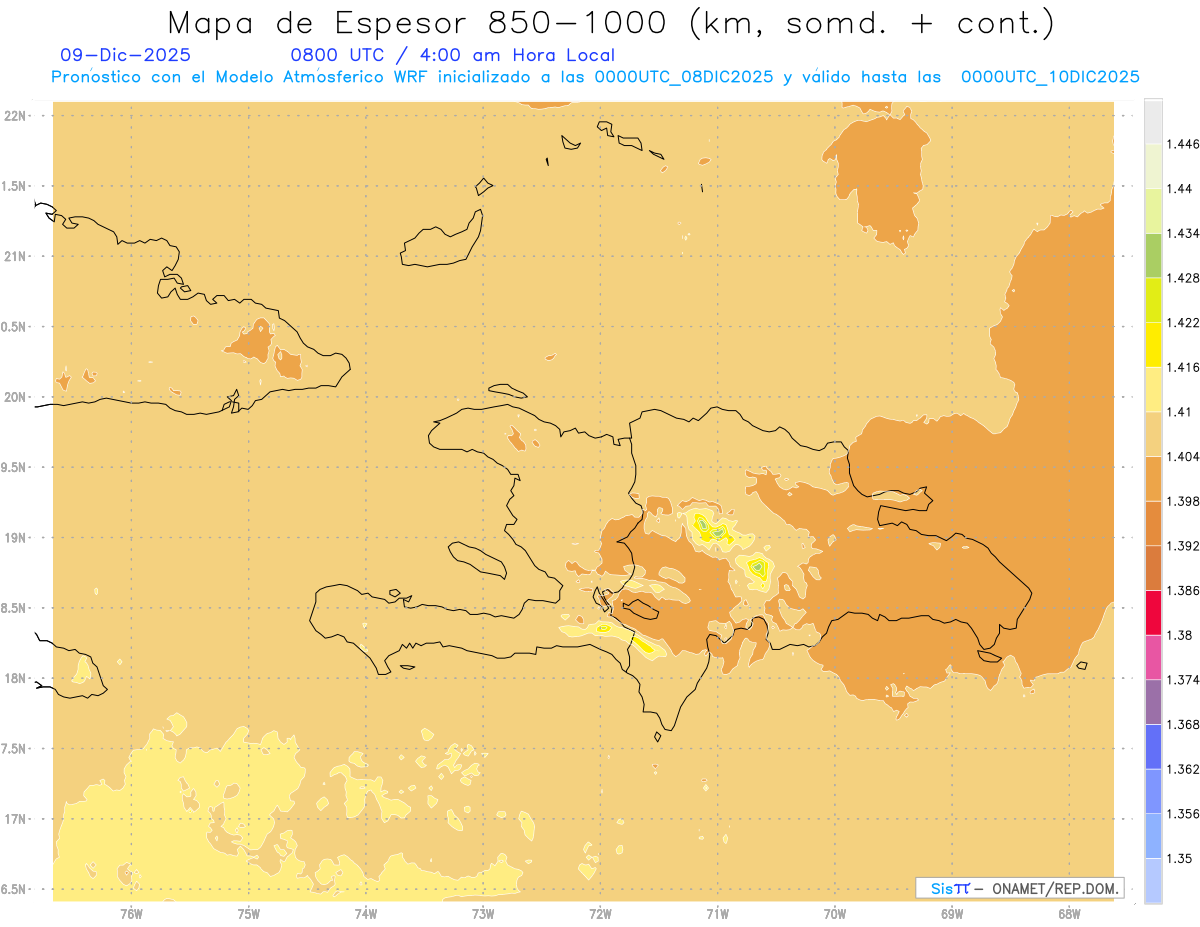
Task: Click the 70W longitude label
Action: 834,914
